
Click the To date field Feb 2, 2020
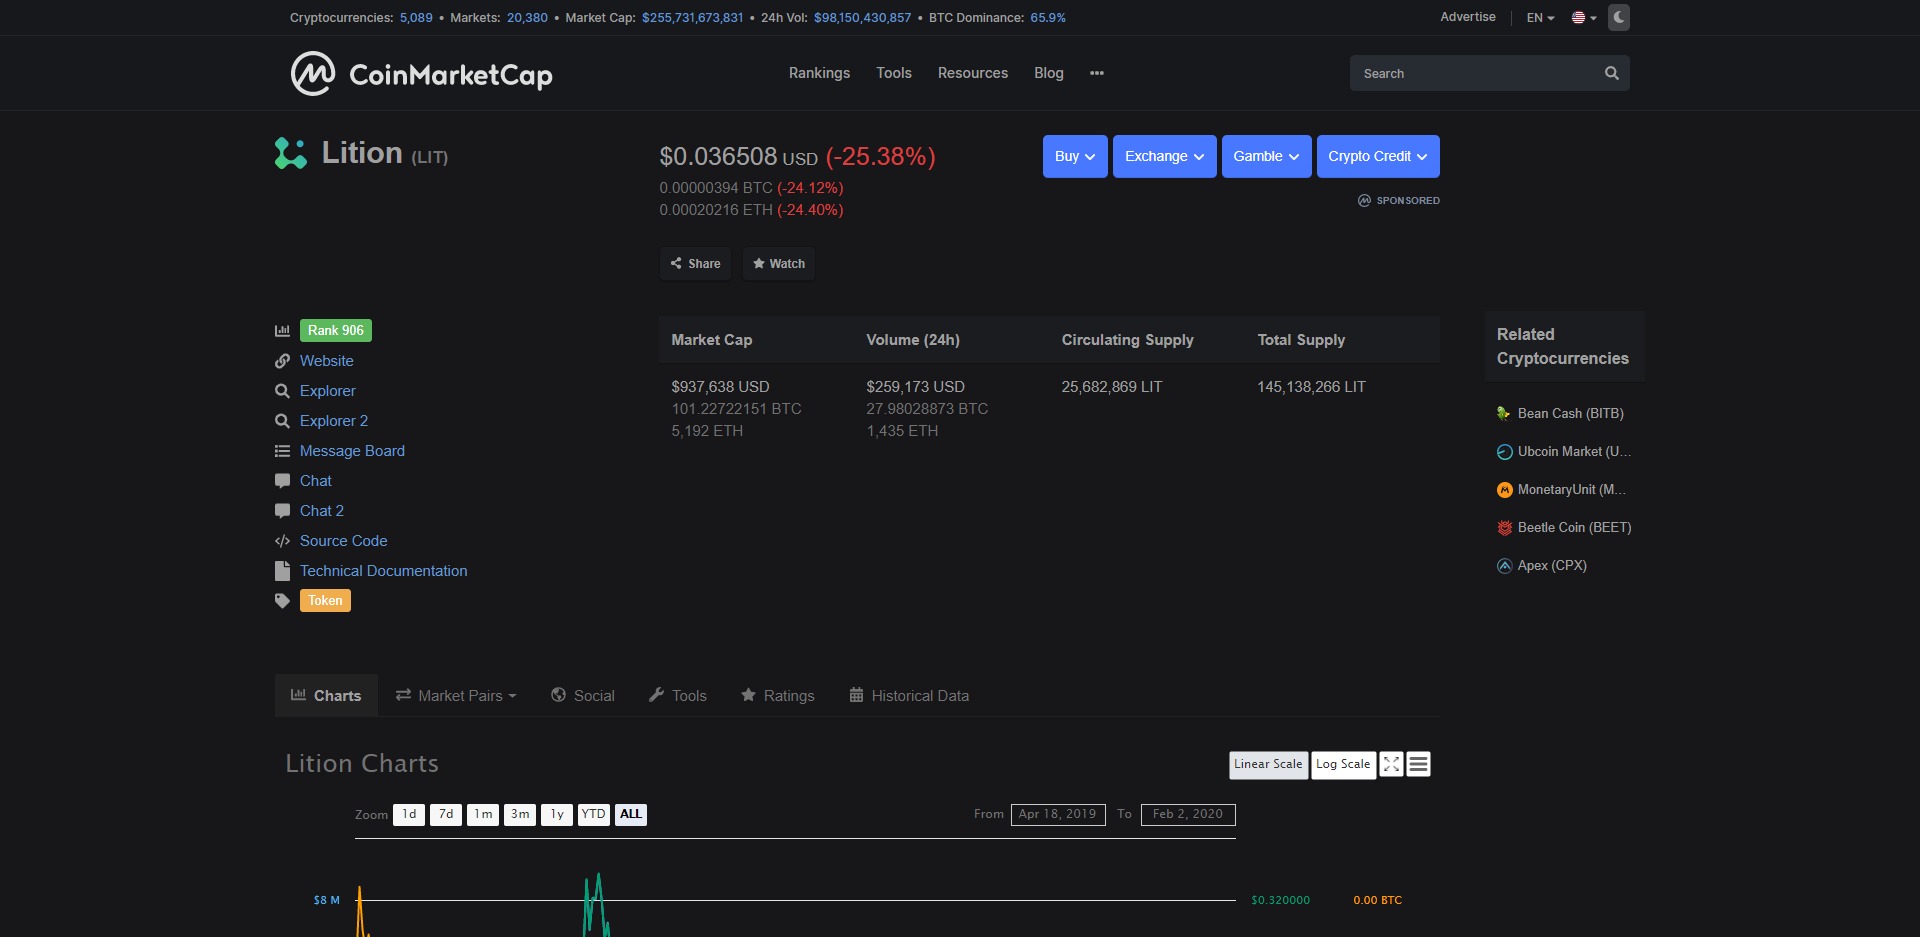click(x=1188, y=814)
